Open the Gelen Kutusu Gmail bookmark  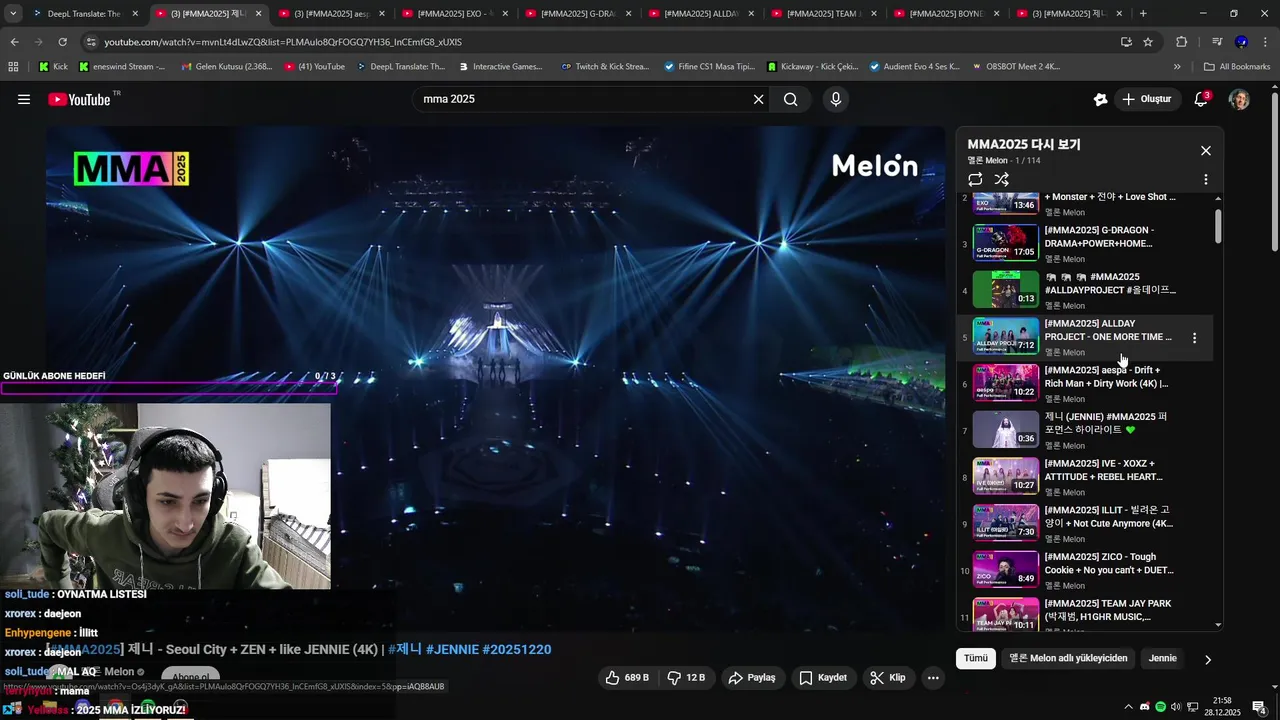click(x=227, y=67)
